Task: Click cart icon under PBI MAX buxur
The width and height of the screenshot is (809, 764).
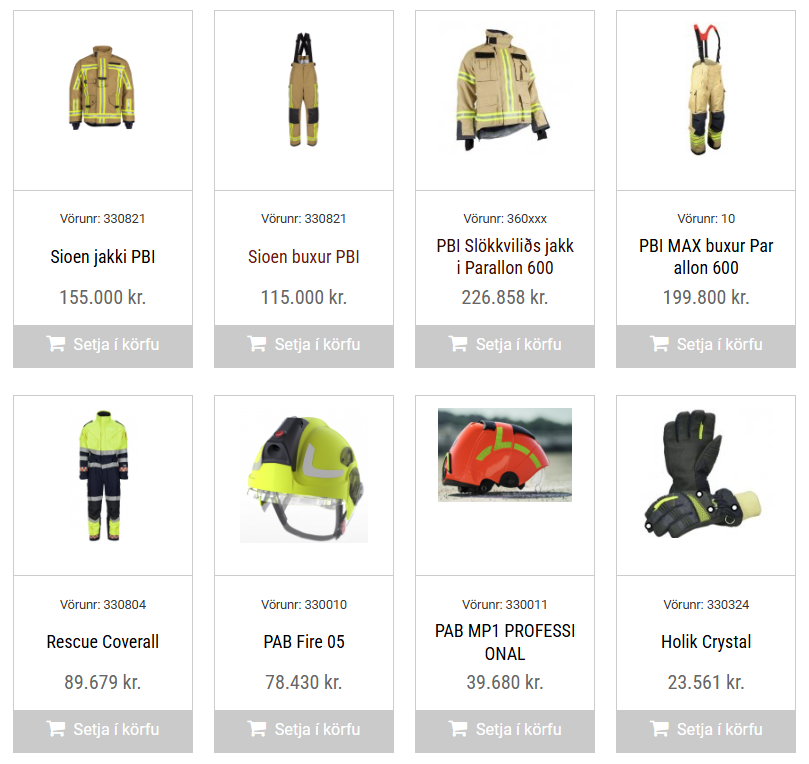Action: (x=659, y=344)
